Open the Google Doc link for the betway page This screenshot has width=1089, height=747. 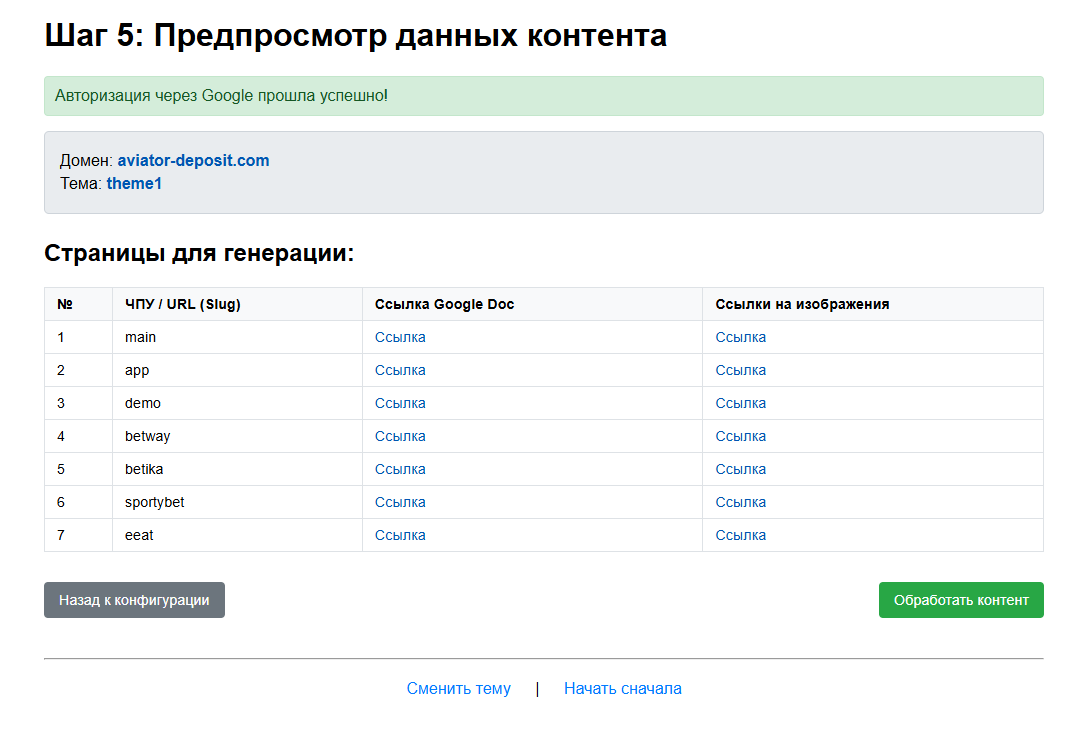[399, 436]
